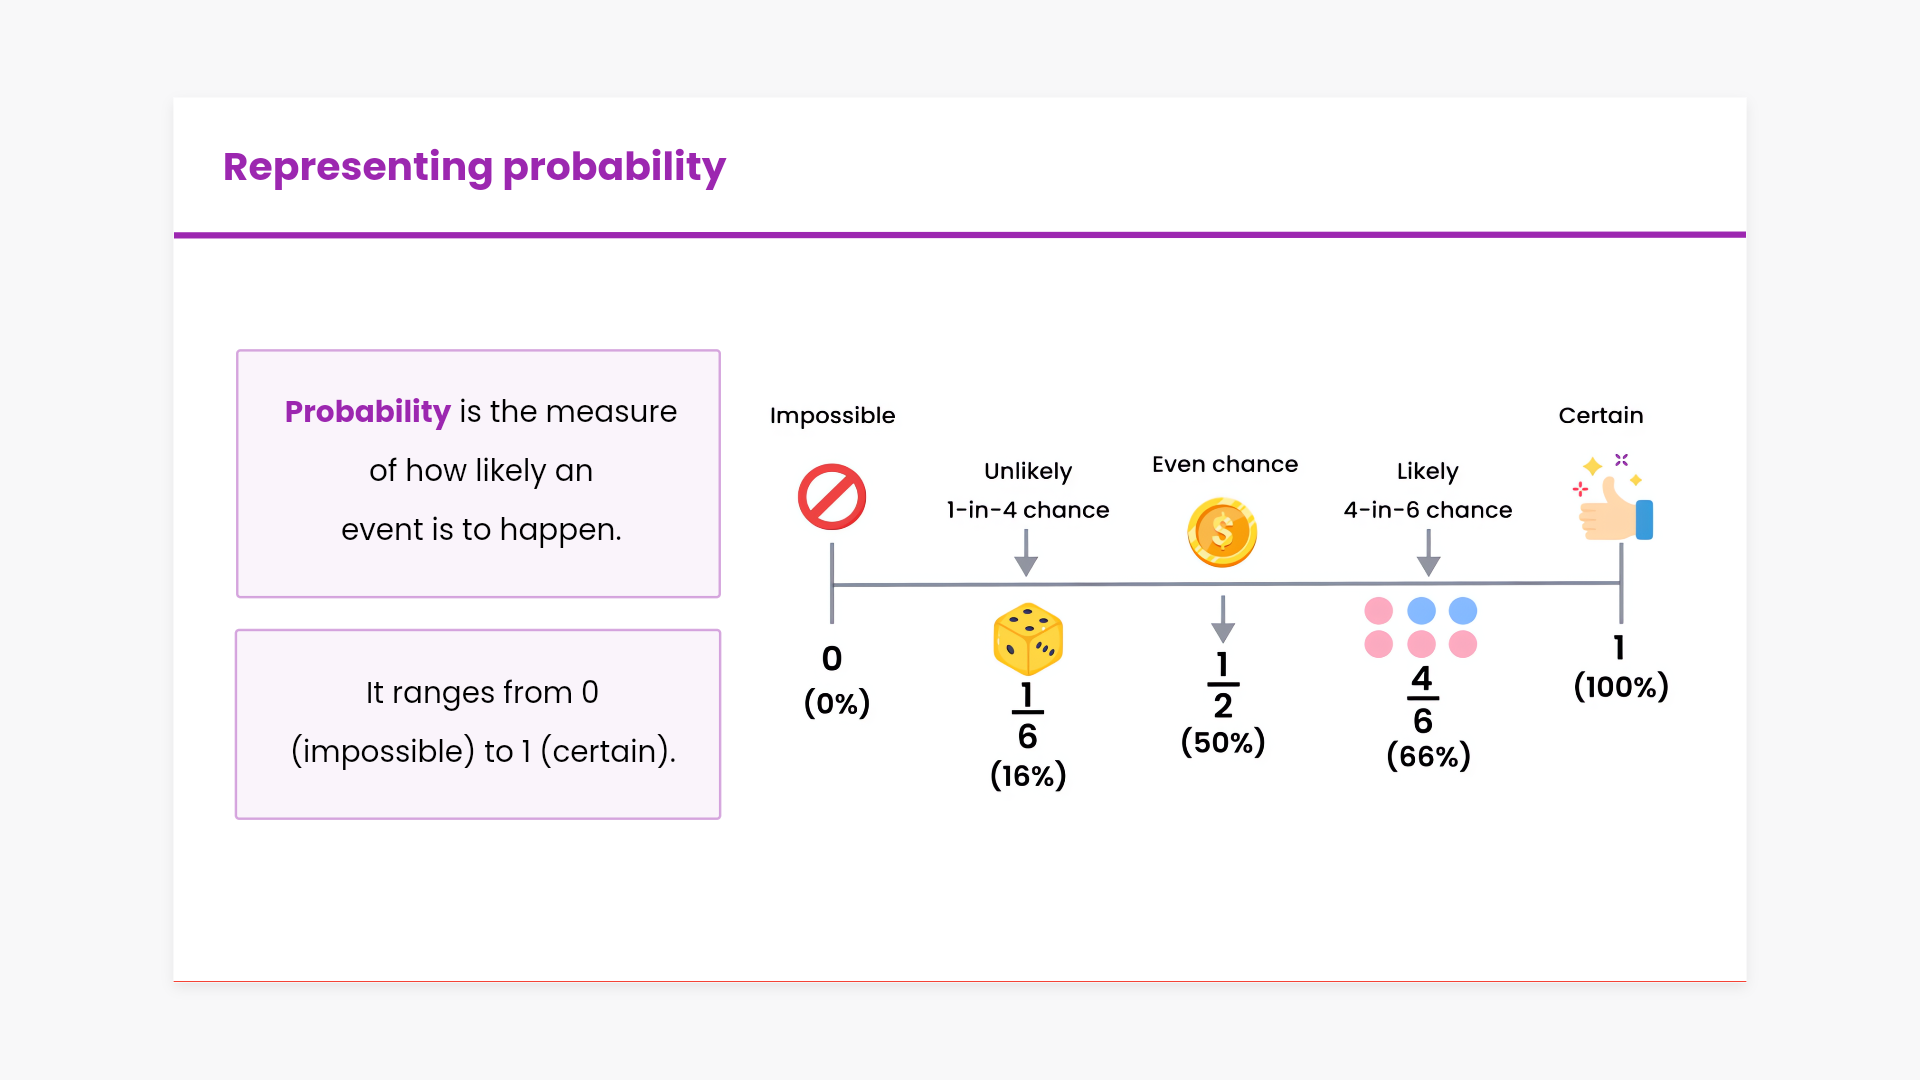The height and width of the screenshot is (1080, 1920).
Task: Click the arrow below Unlikely label
Action: click(x=1026, y=553)
